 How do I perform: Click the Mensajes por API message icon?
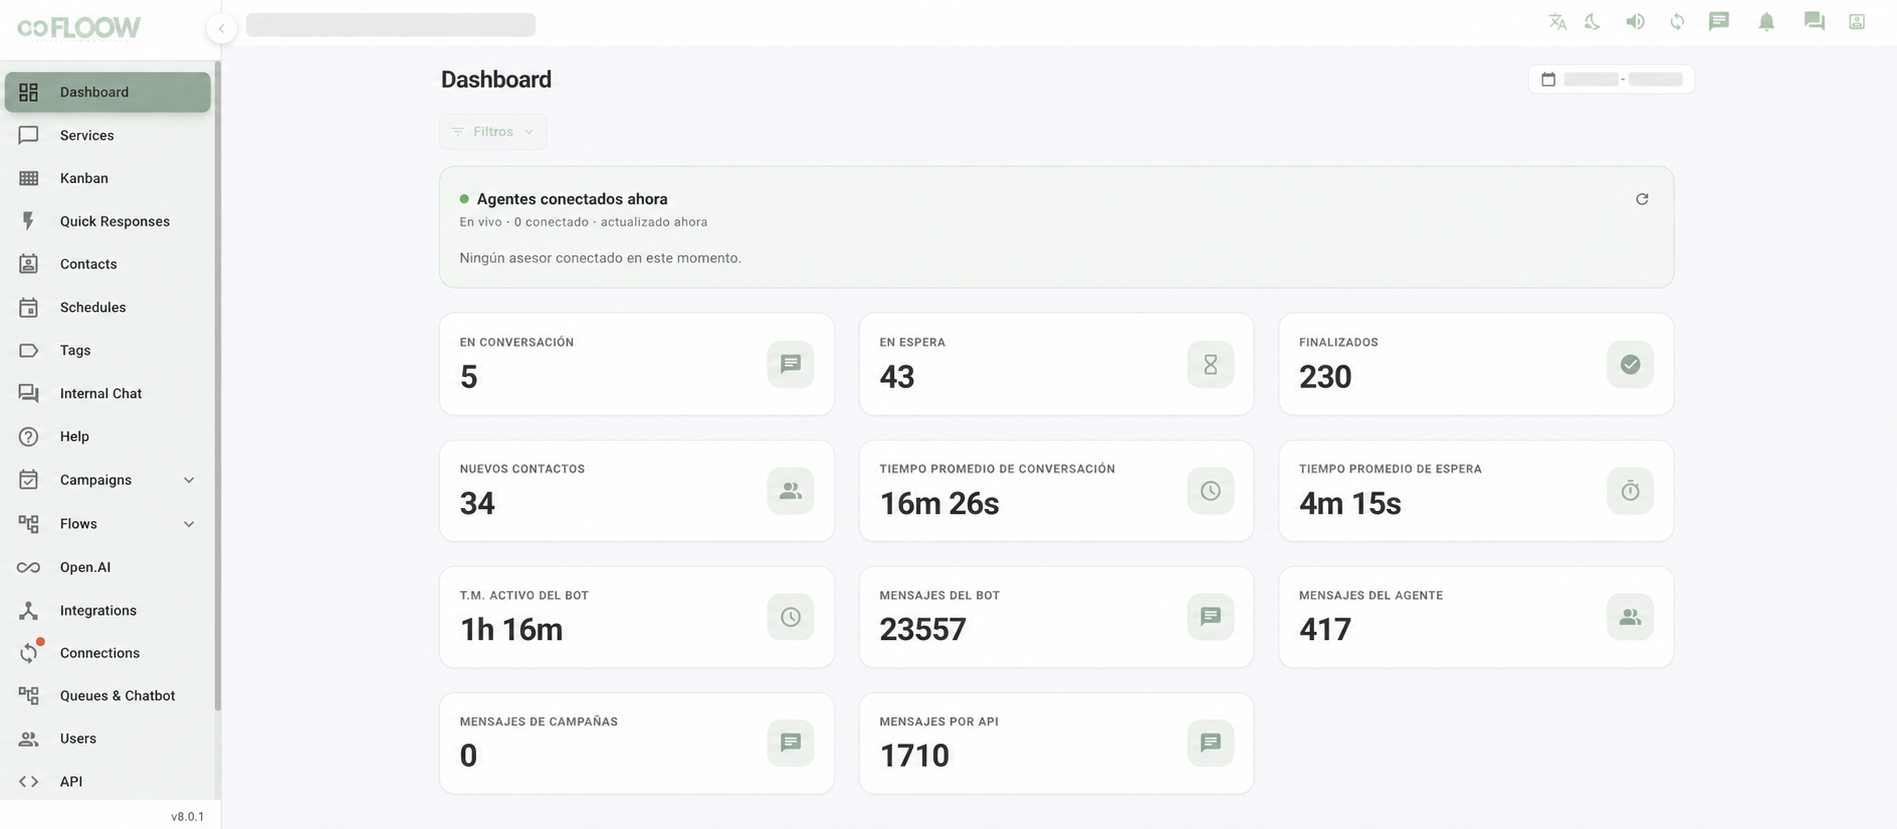tap(1211, 743)
